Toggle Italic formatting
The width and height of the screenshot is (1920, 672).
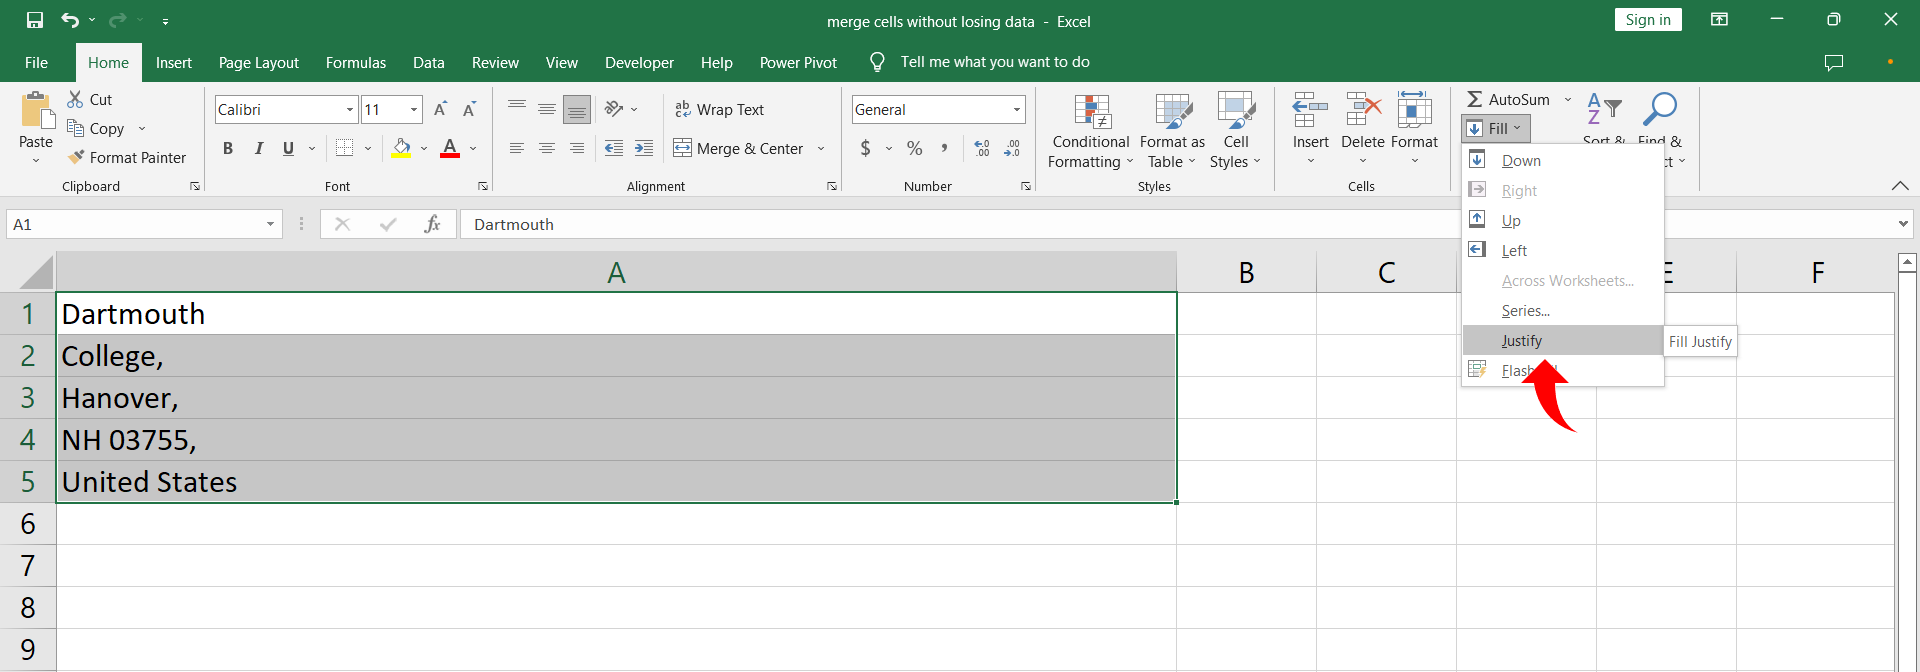[x=259, y=148]
